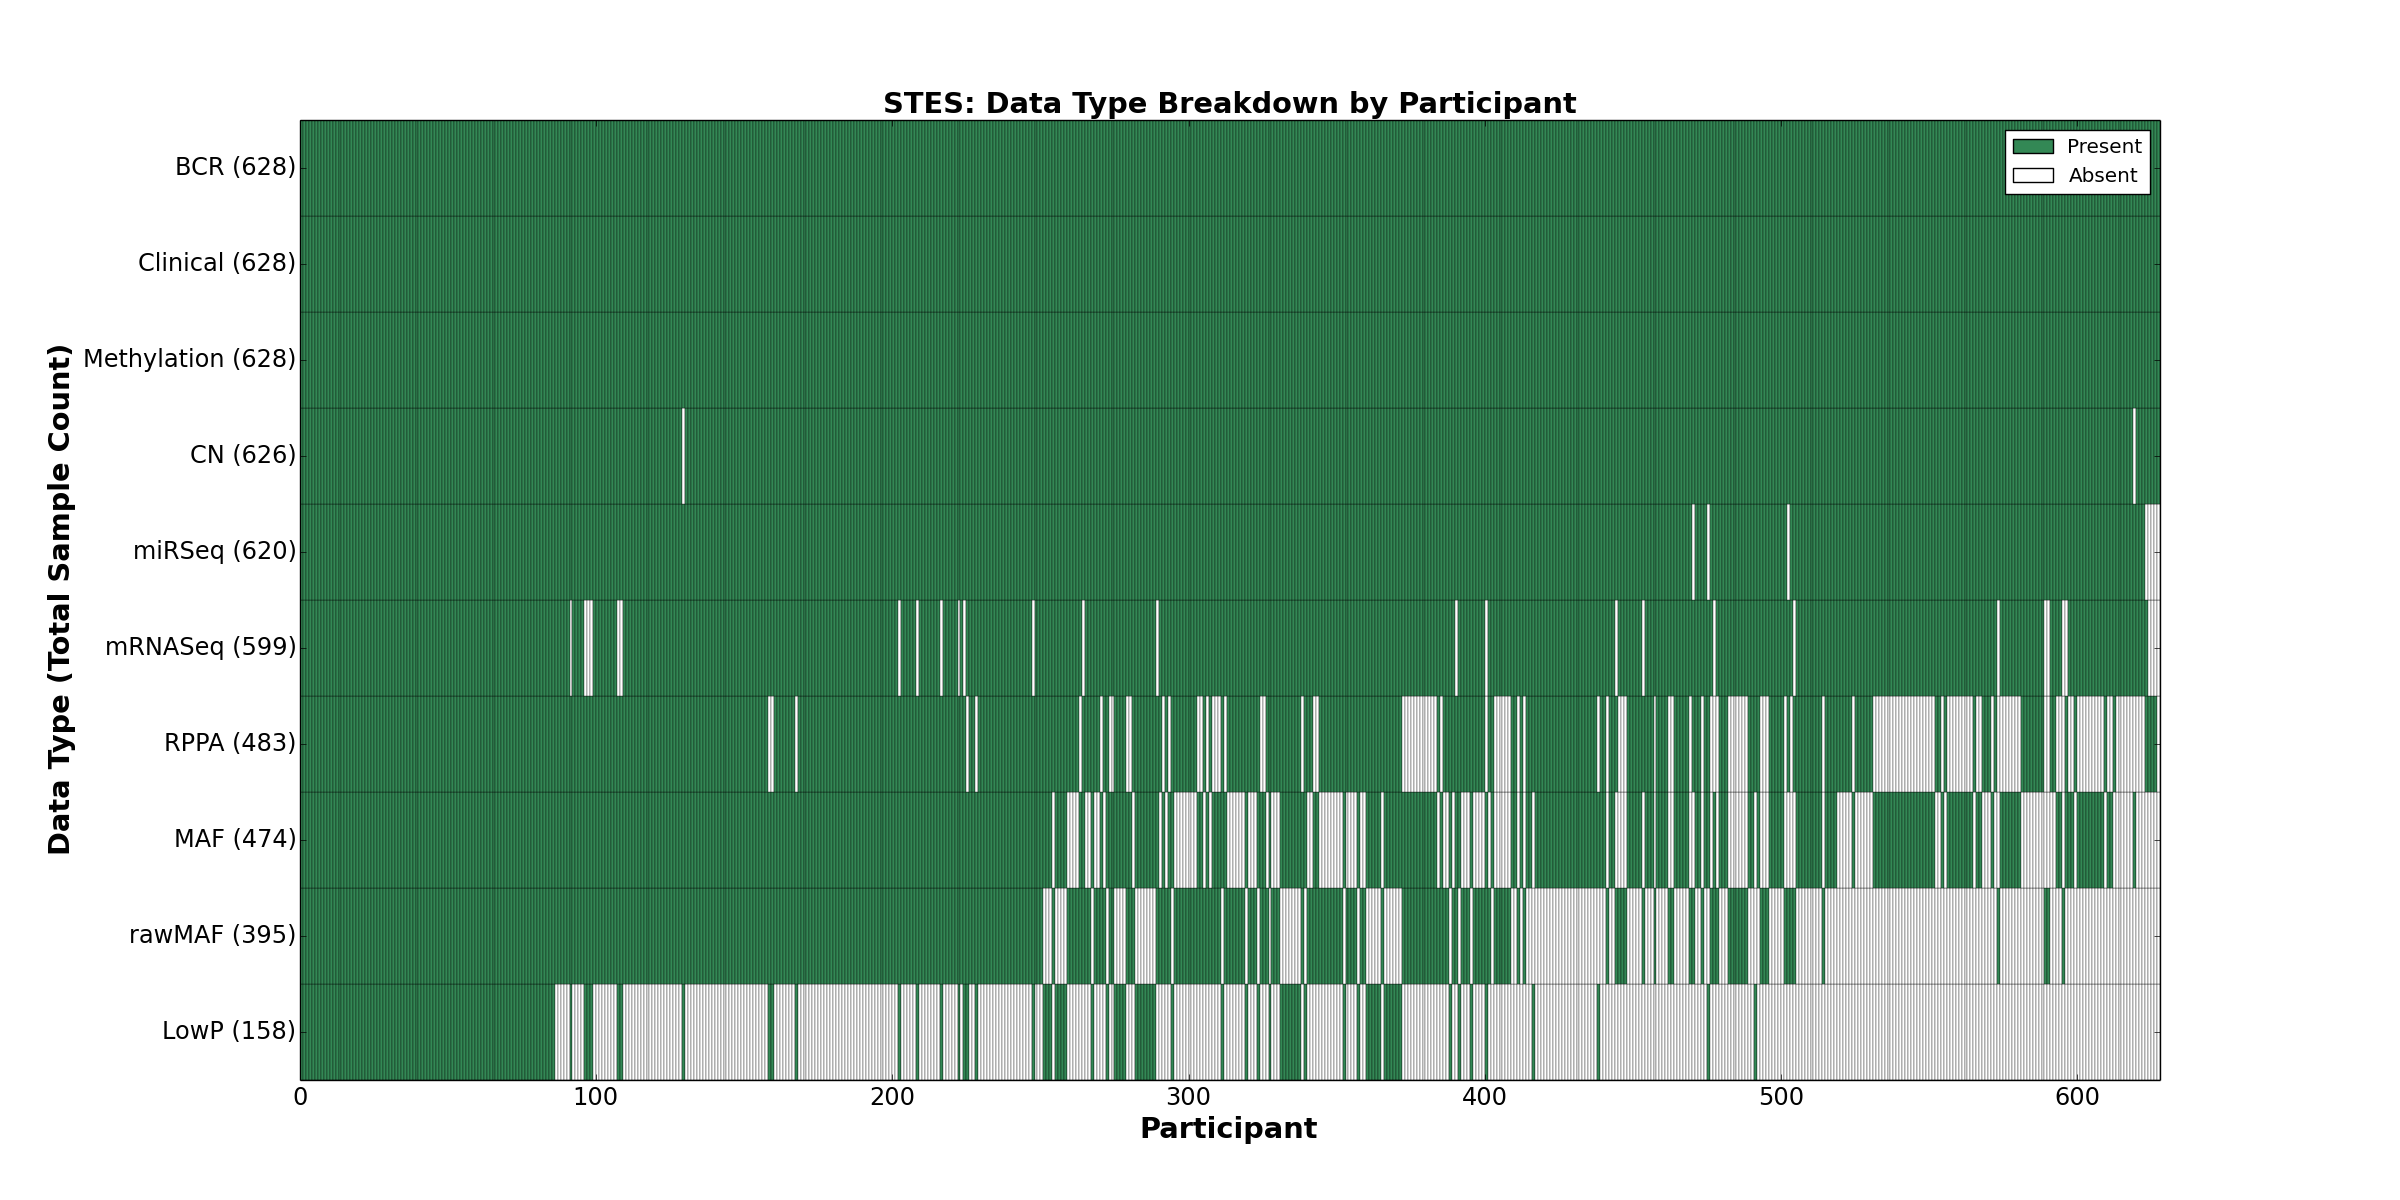The image size is (2400, 1200).
Task: Click the 'Absent' legend text
Action: [x=2102, y=176]
